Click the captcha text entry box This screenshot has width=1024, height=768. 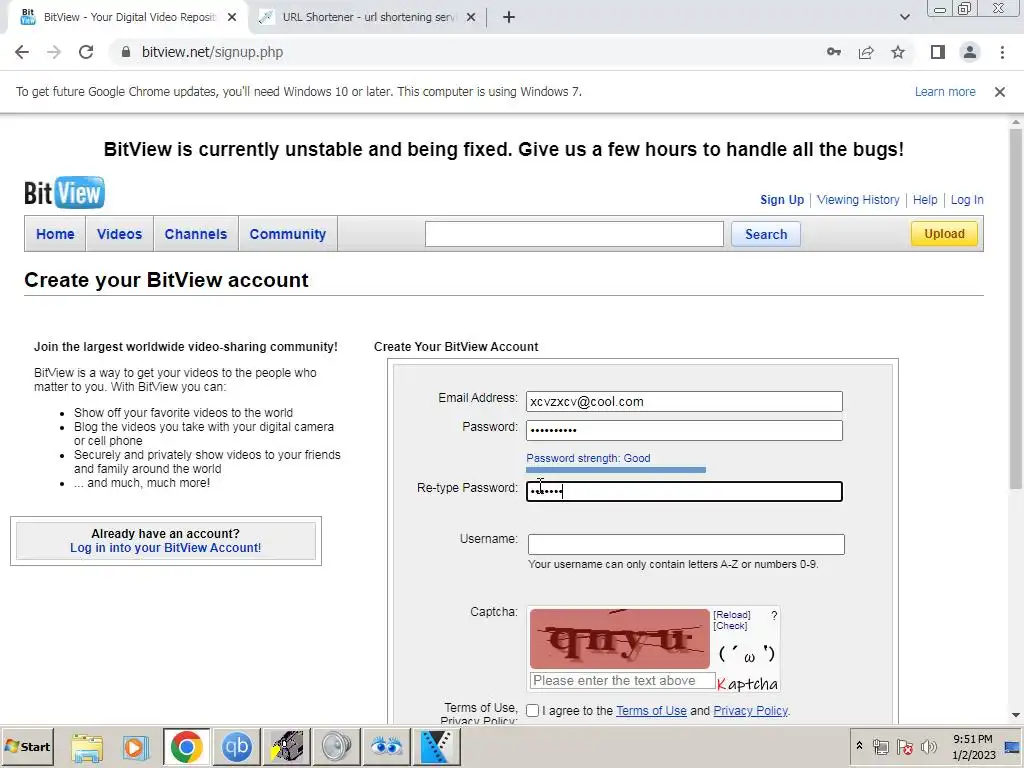(622, 680)
